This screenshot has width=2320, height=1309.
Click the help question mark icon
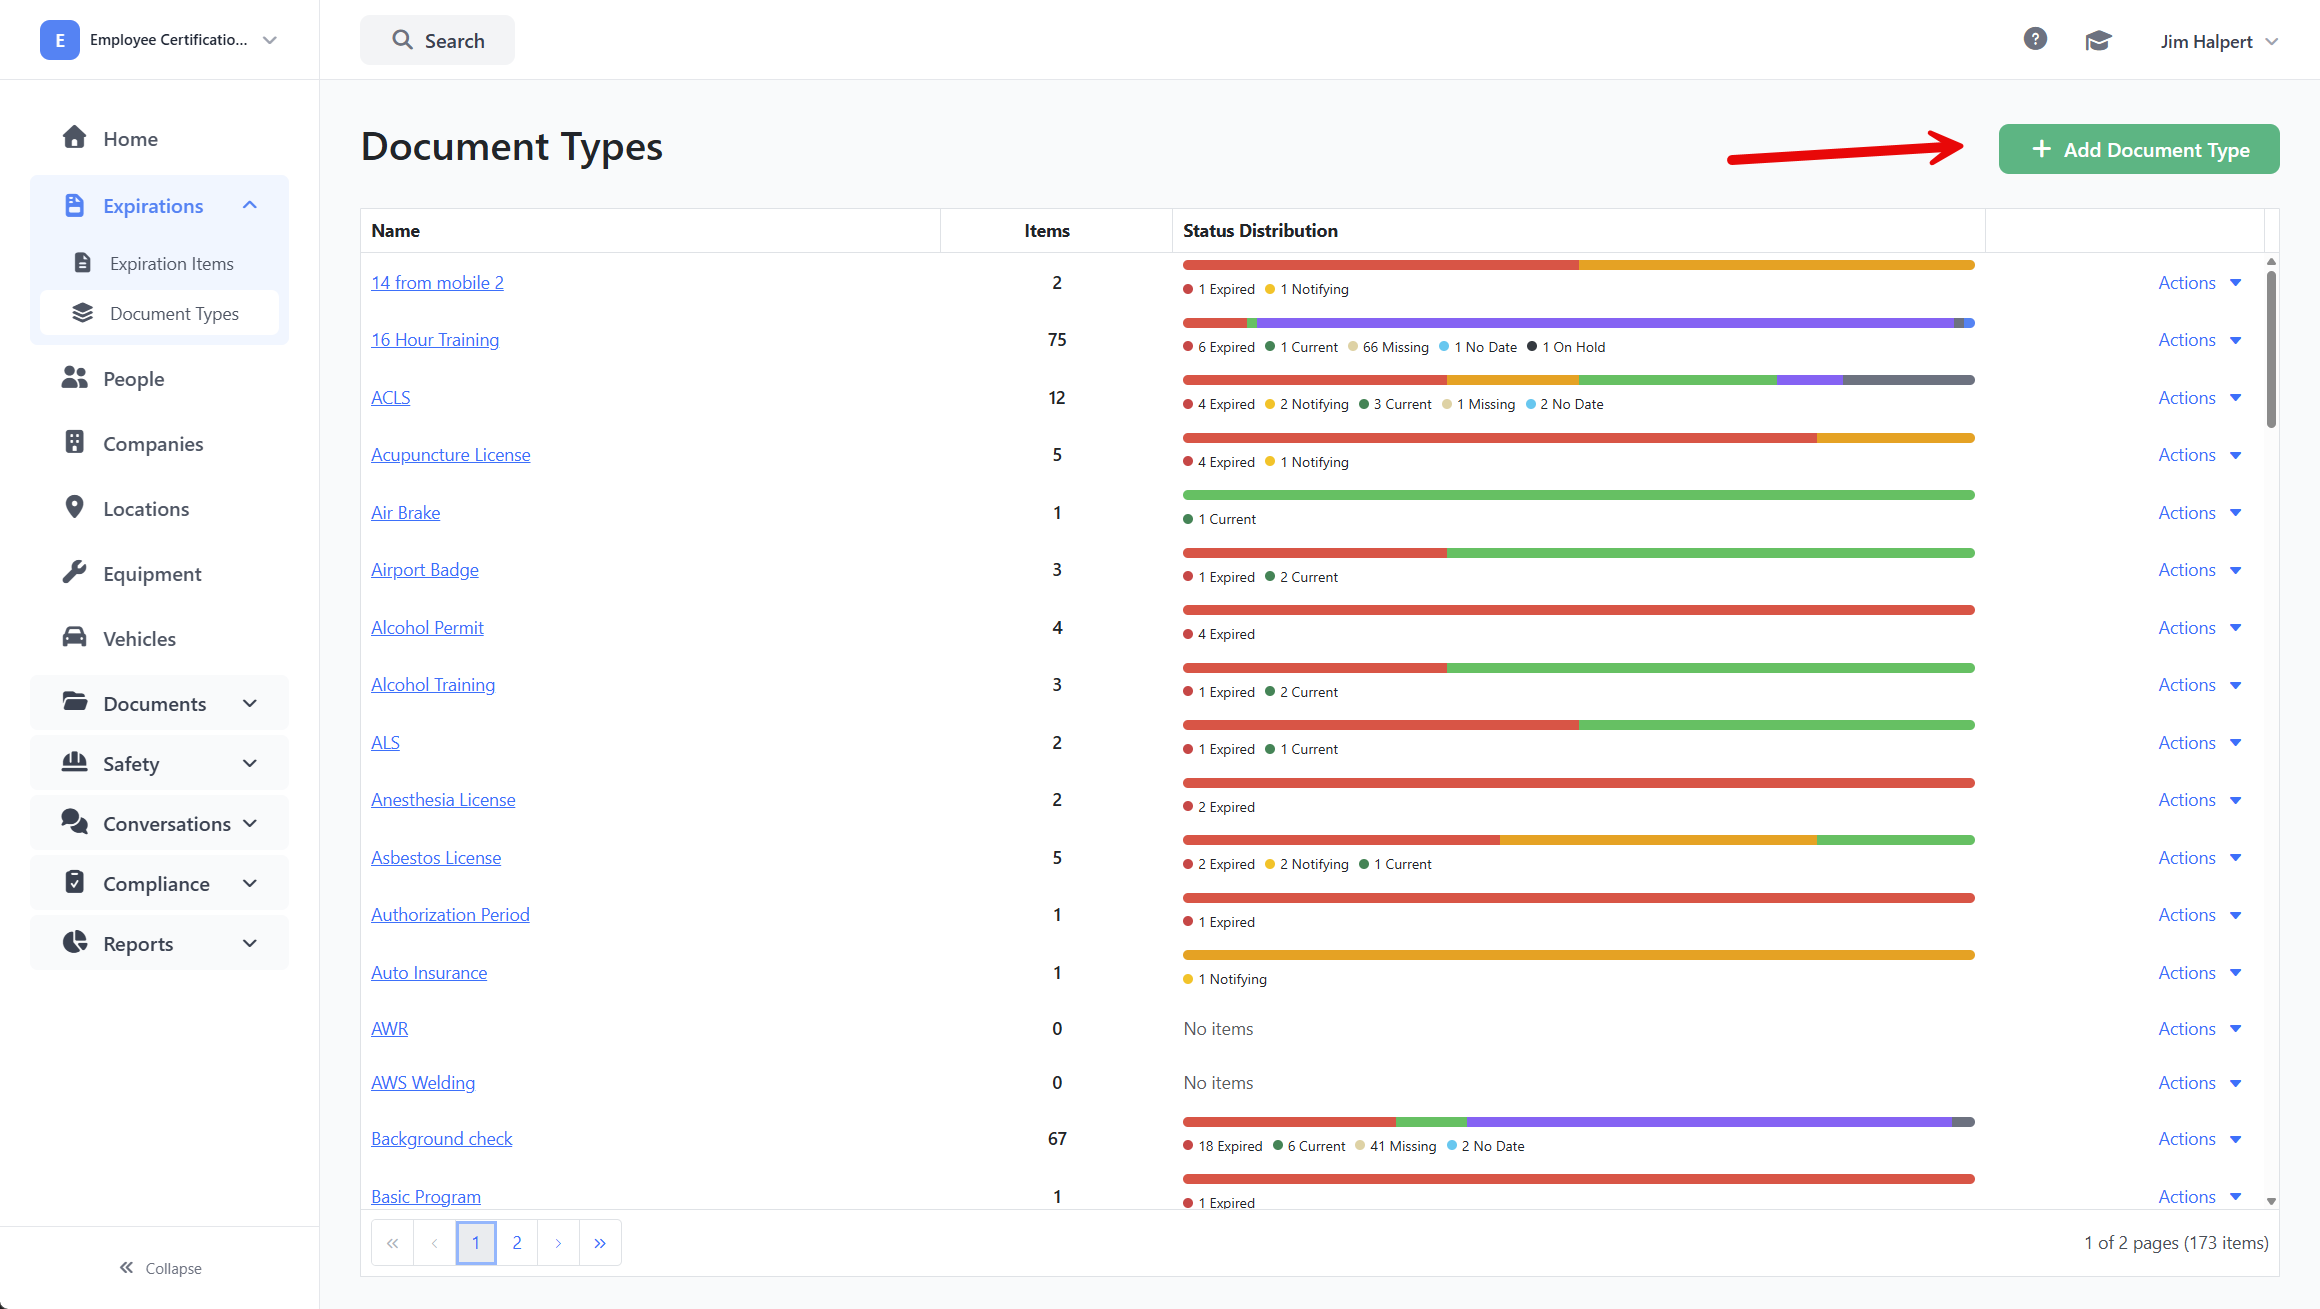(x=2035, y=39)
